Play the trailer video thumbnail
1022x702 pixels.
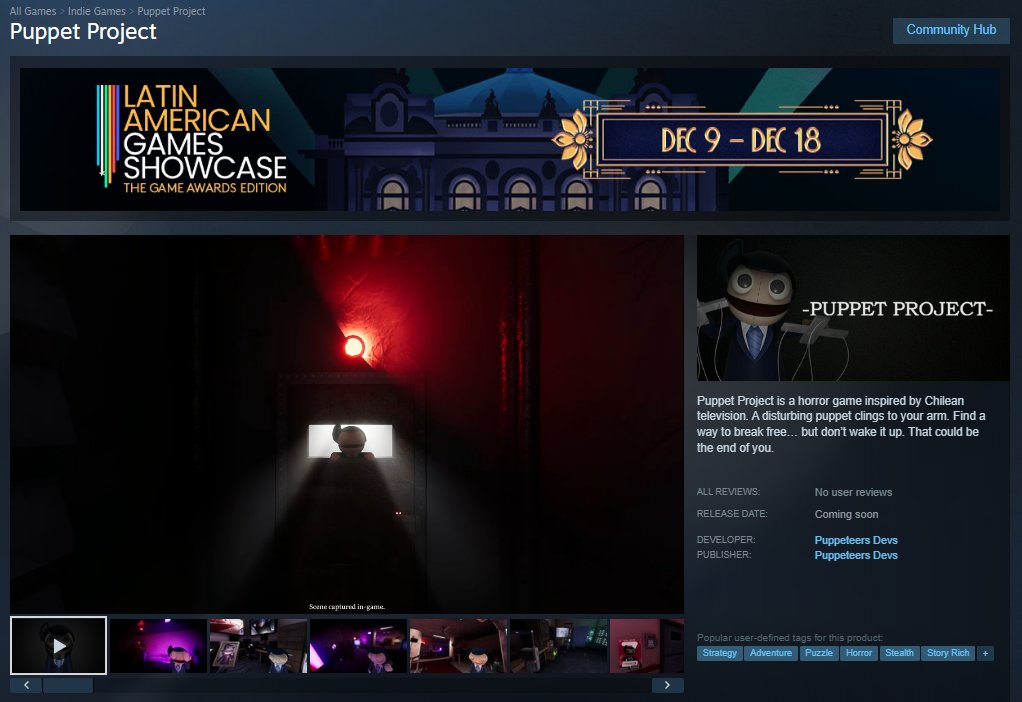[x=59, y=645]
